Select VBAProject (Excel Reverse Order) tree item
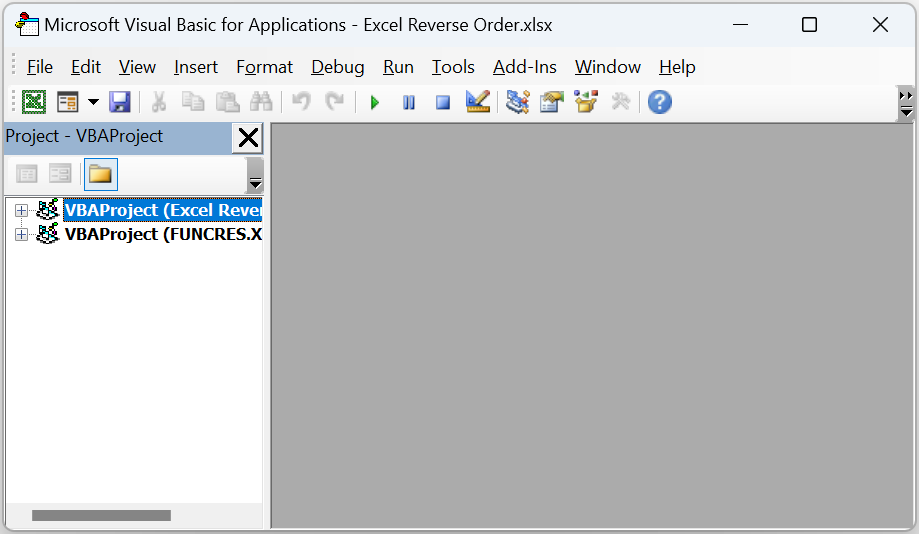The image size is (919, 534). point(163,210)
